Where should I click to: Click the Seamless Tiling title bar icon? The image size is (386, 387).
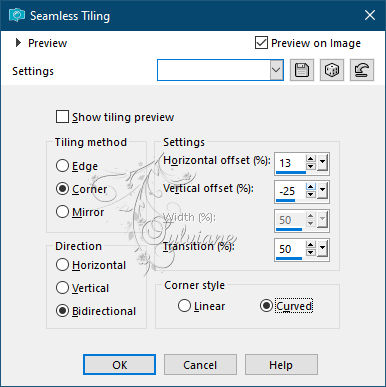(17, 15)
